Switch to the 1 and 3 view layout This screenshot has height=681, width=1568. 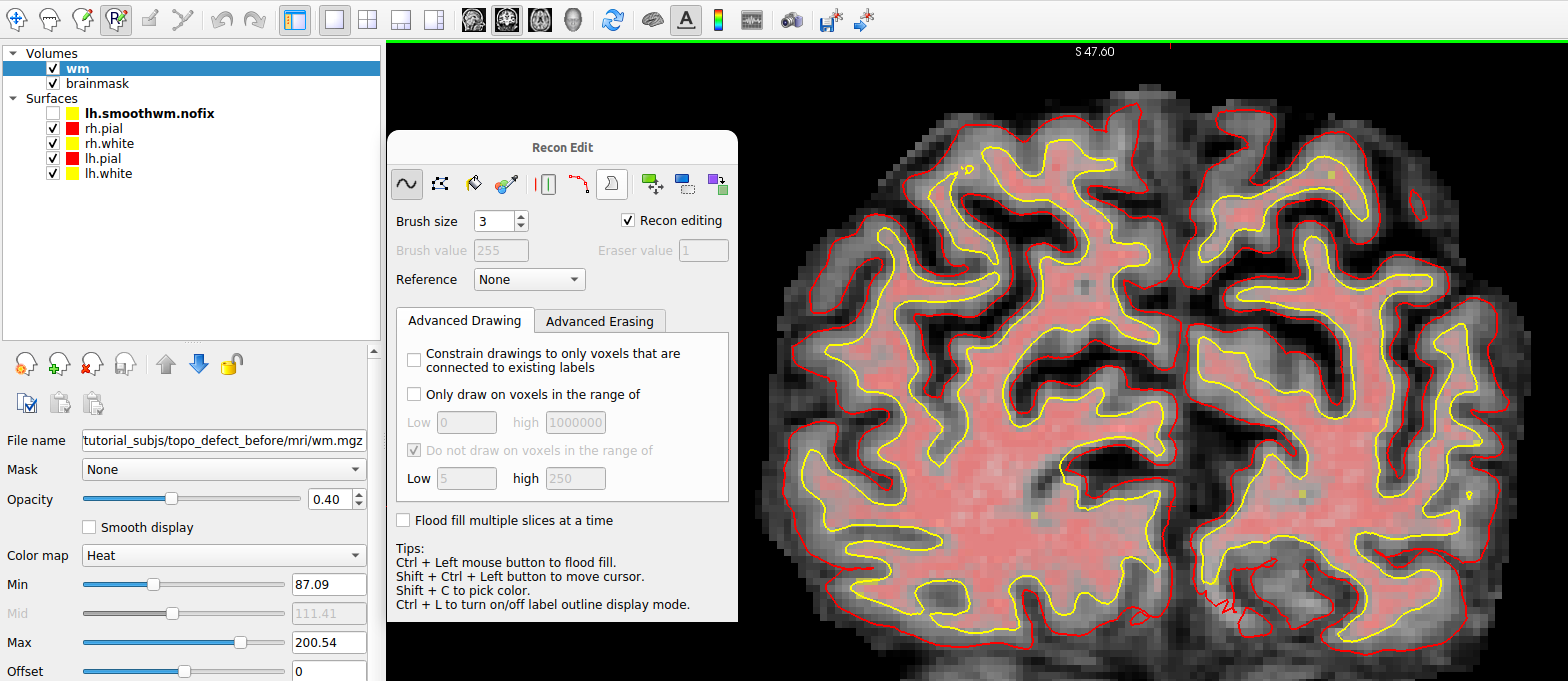[401, 19]
